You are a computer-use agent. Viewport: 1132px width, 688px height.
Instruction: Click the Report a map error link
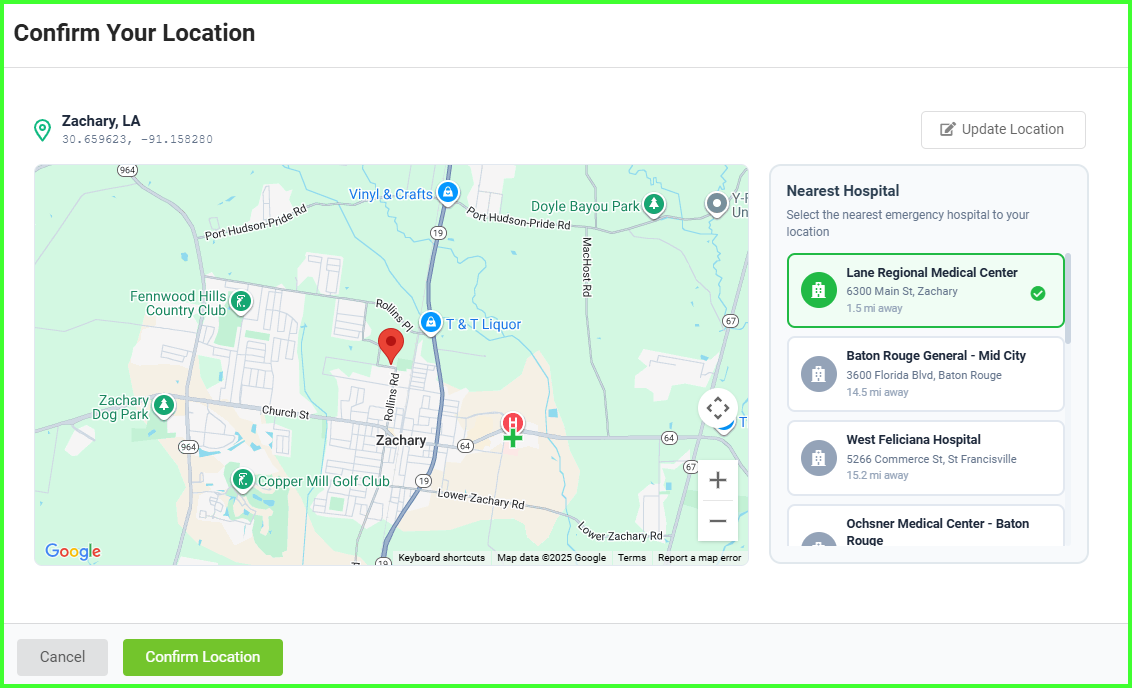point(699,557)
